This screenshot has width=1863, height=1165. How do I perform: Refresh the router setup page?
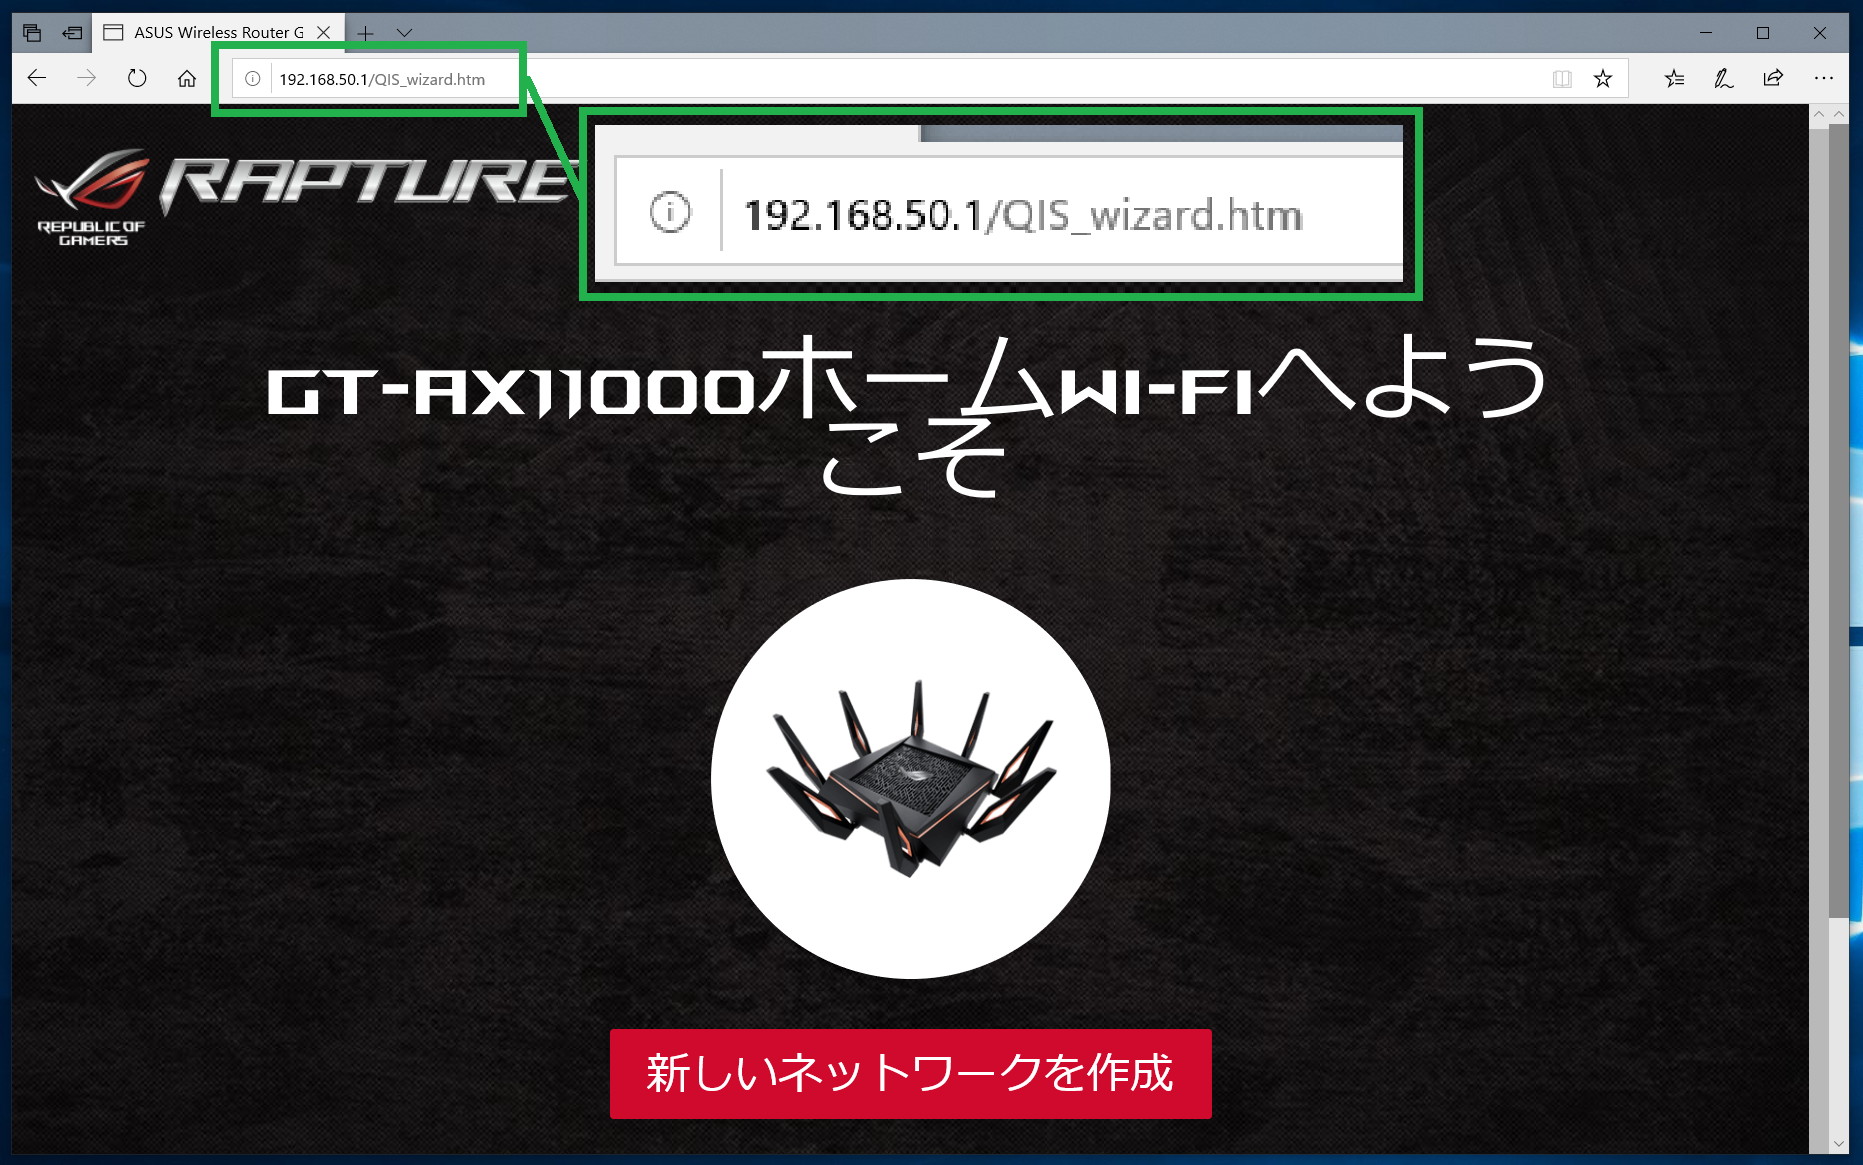click(x=137, y=78)
